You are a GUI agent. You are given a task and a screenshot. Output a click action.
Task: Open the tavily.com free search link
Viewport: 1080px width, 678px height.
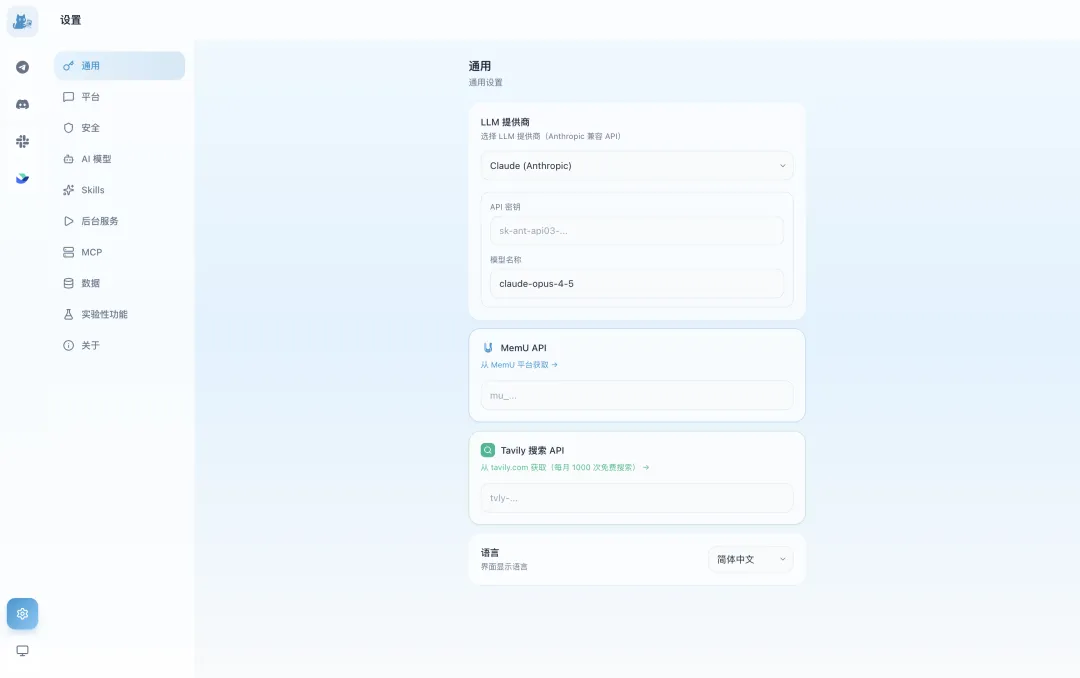coord(567,467)
